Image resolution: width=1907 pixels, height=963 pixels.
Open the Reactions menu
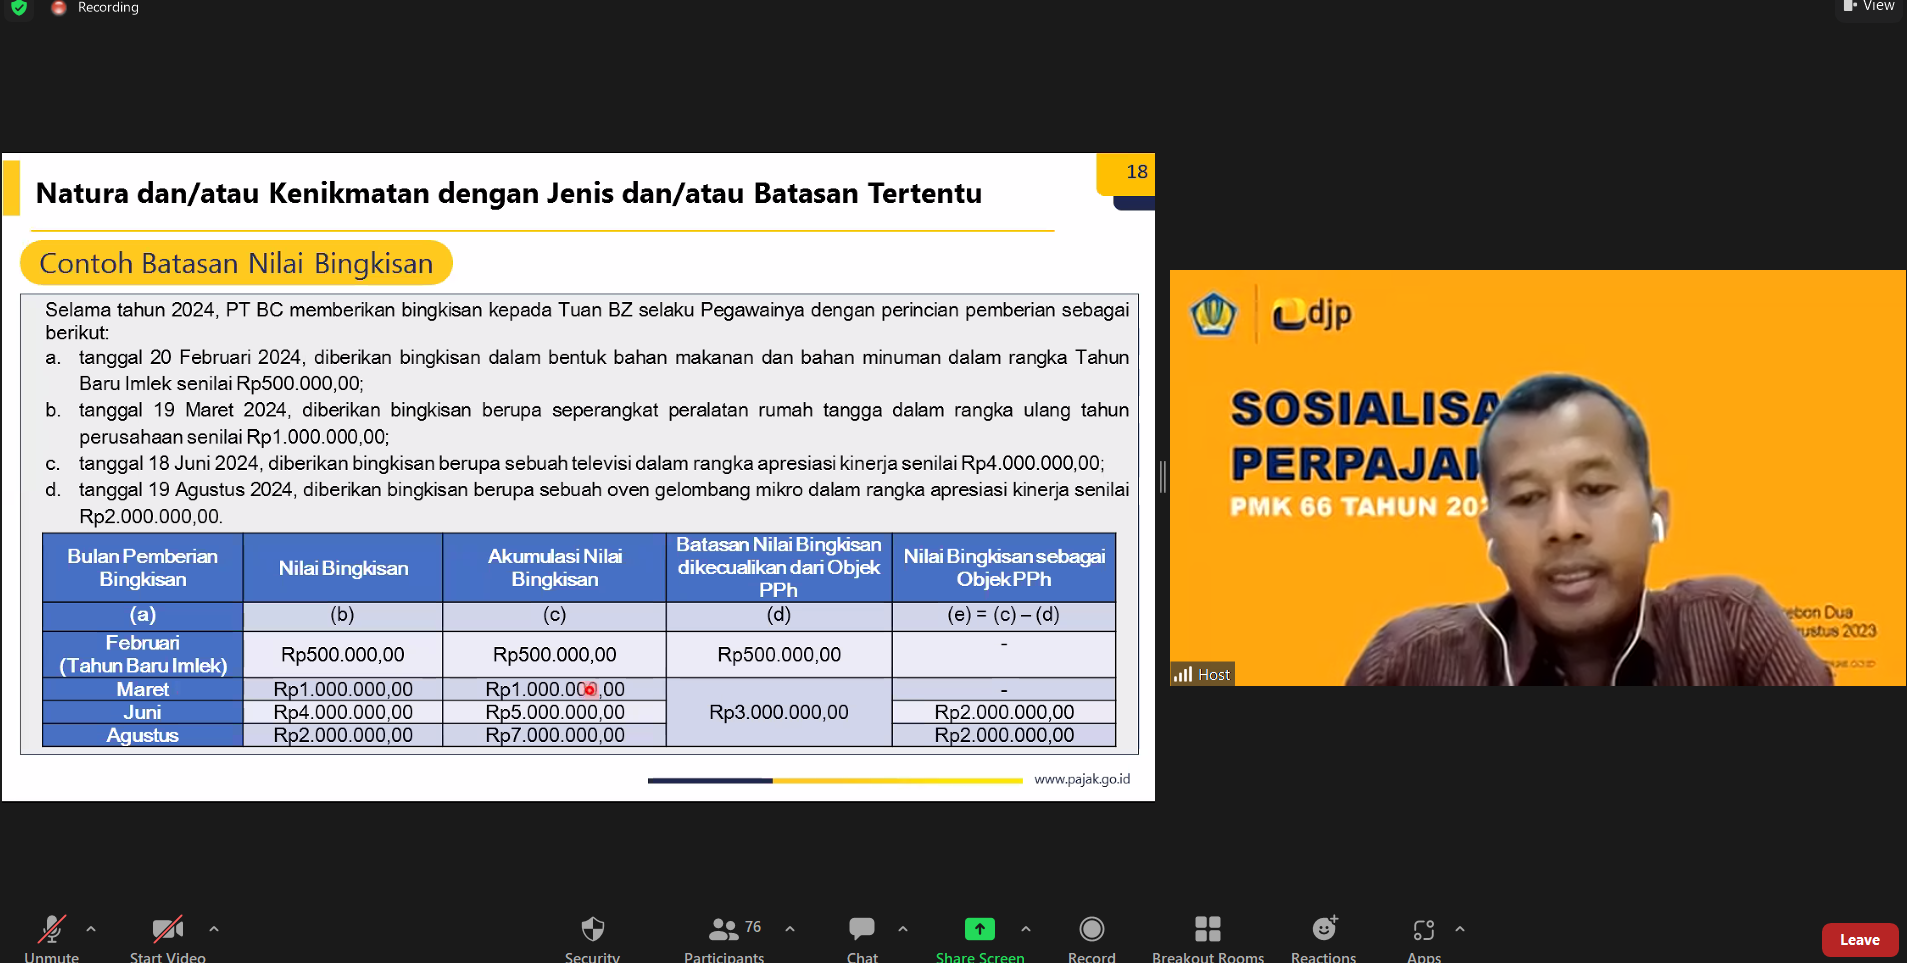(x=1323, y=930)
